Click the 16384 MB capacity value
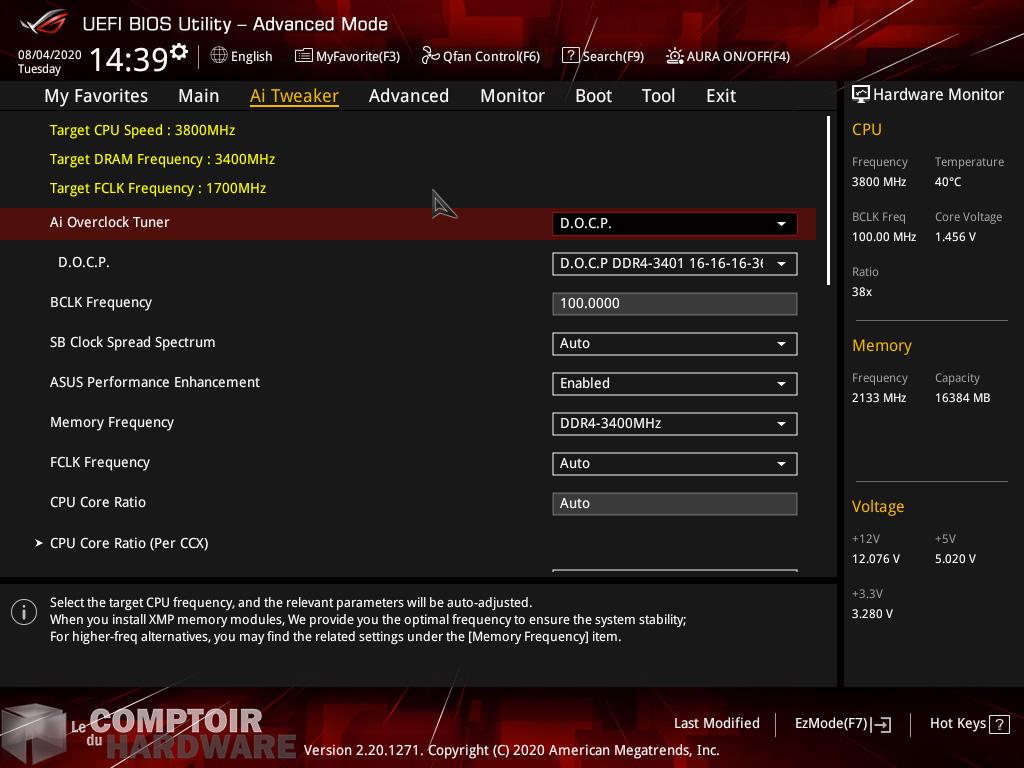This screenshot has width=1024, height=768. point(963,398)
